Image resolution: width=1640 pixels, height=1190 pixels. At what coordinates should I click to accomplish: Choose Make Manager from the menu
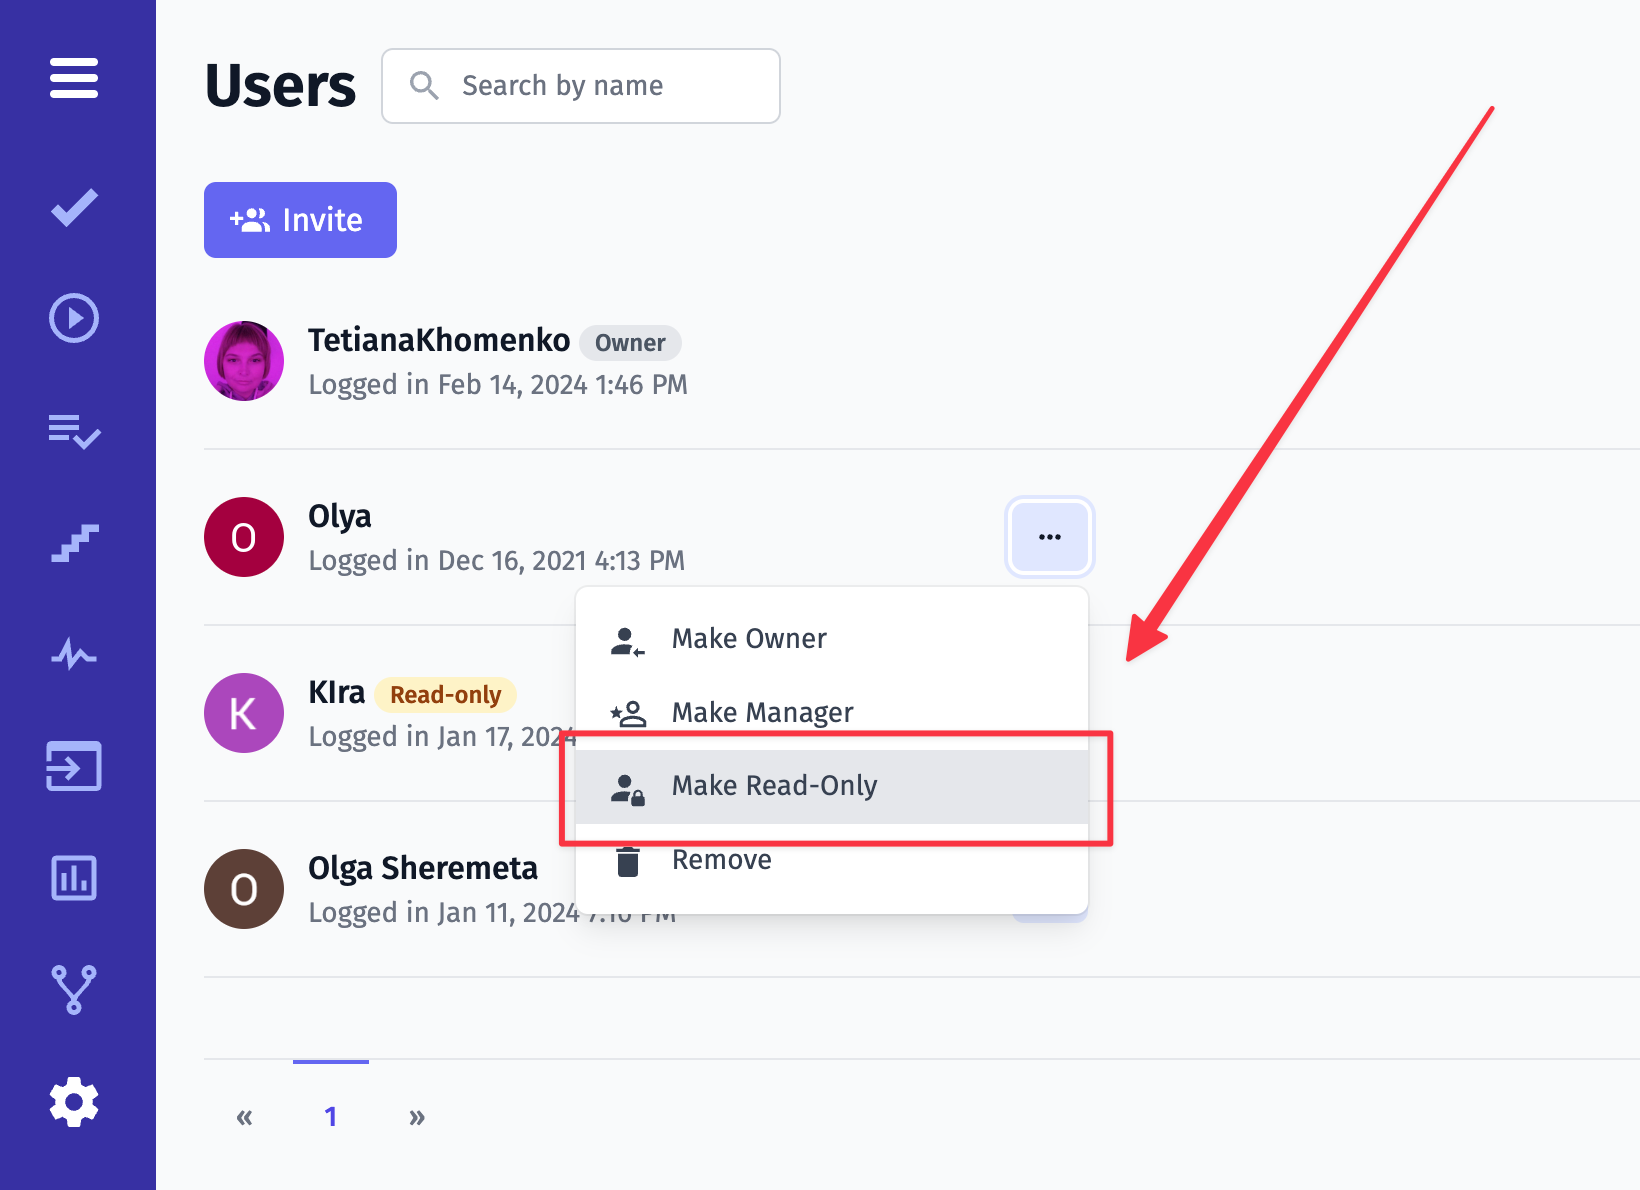point(832,713)
